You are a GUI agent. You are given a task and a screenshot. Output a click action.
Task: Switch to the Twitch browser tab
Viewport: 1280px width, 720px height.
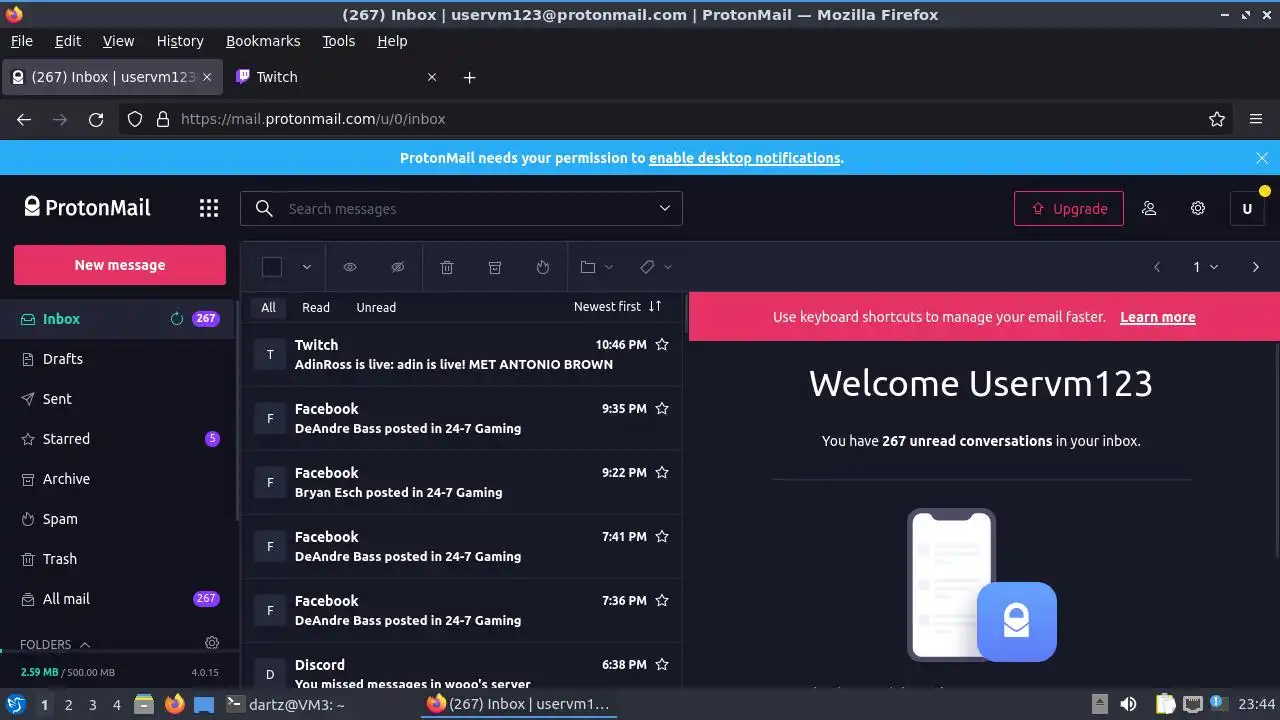click(336, 77)
